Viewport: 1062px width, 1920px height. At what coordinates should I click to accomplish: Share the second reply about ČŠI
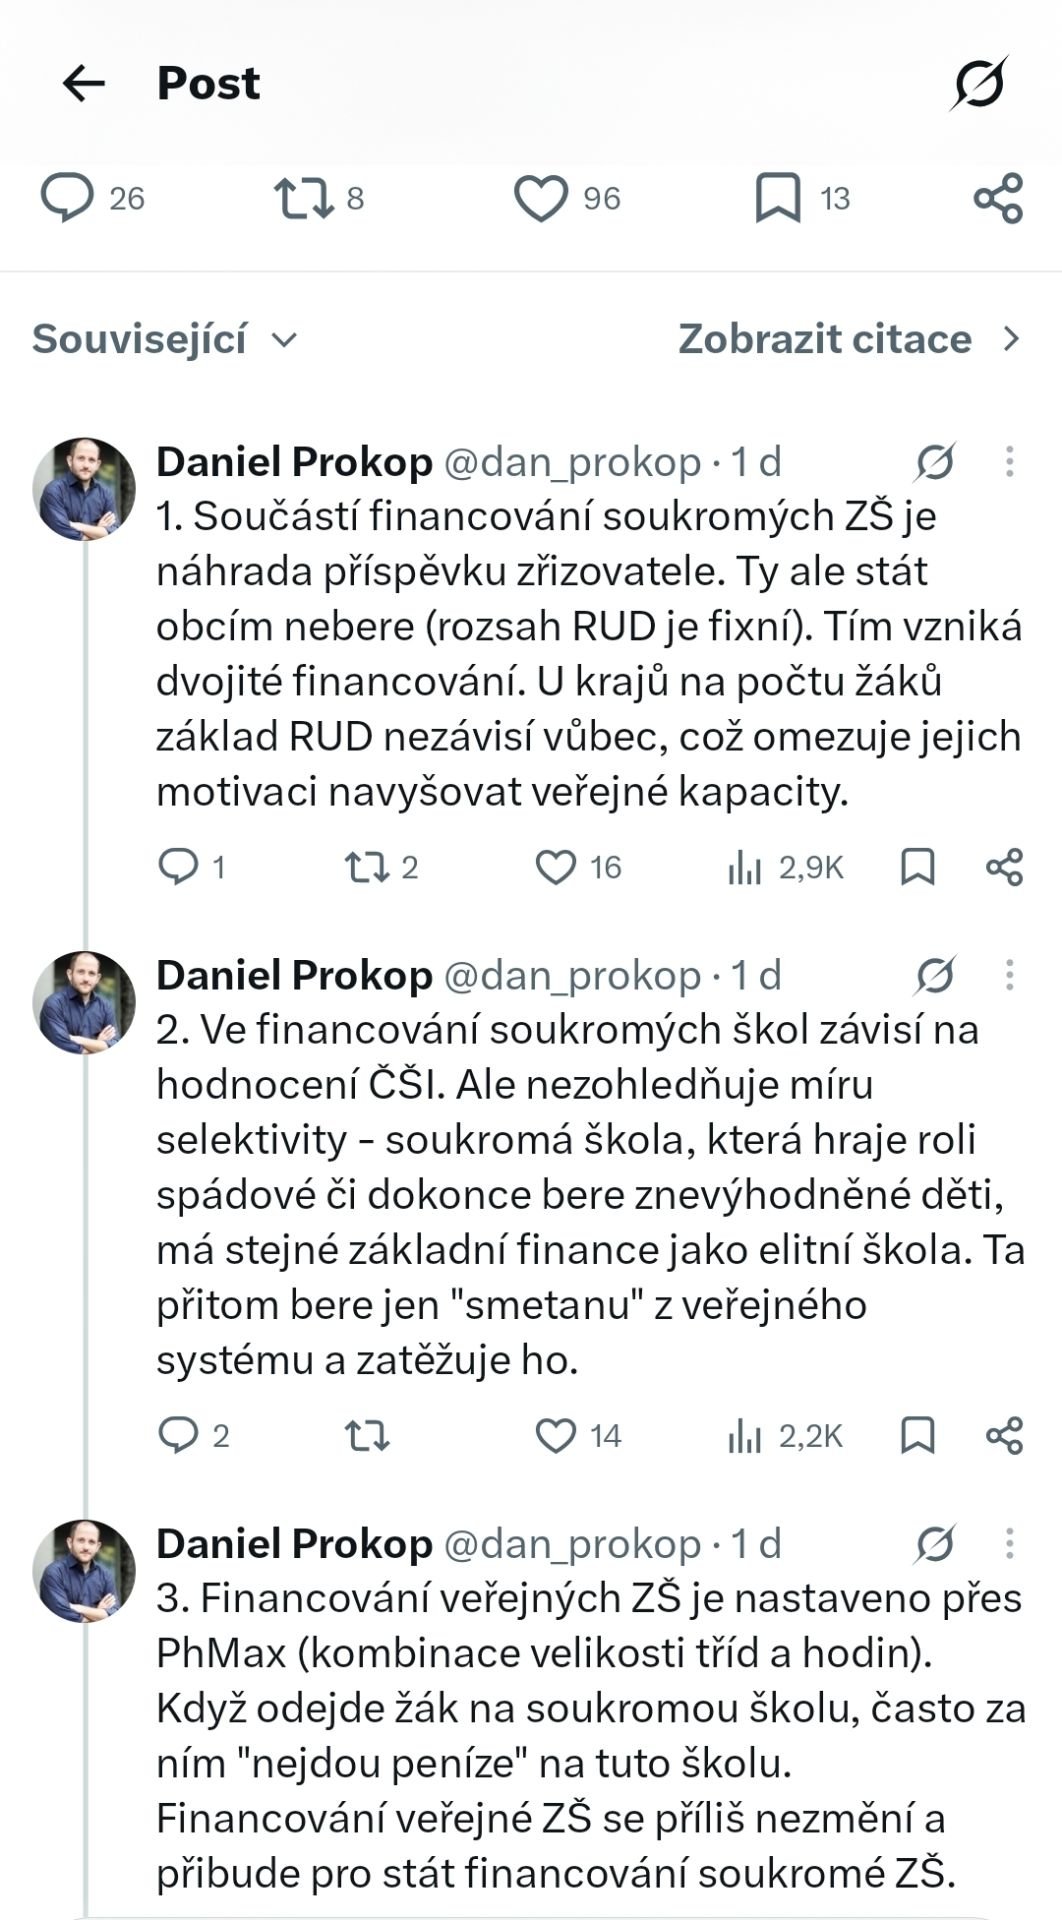pos(1004,1435)
